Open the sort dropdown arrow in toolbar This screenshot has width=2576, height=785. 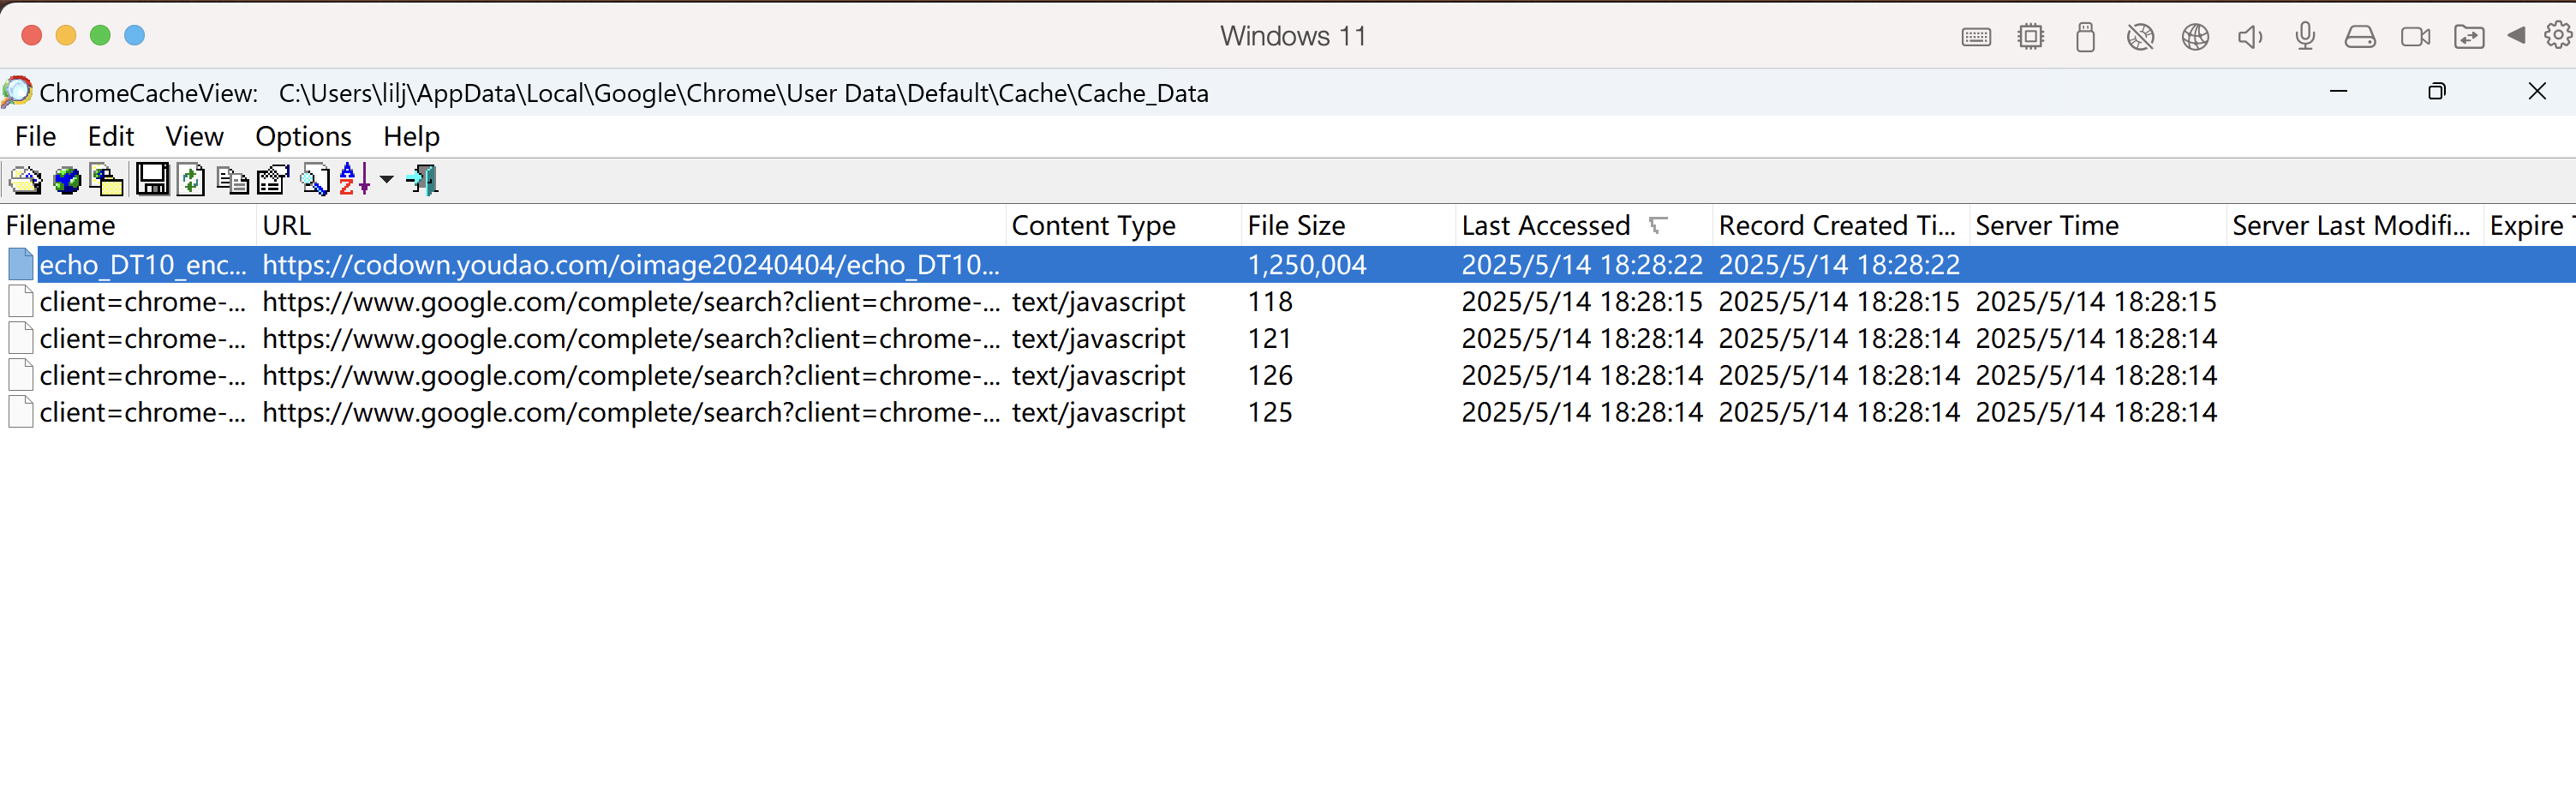386,180
